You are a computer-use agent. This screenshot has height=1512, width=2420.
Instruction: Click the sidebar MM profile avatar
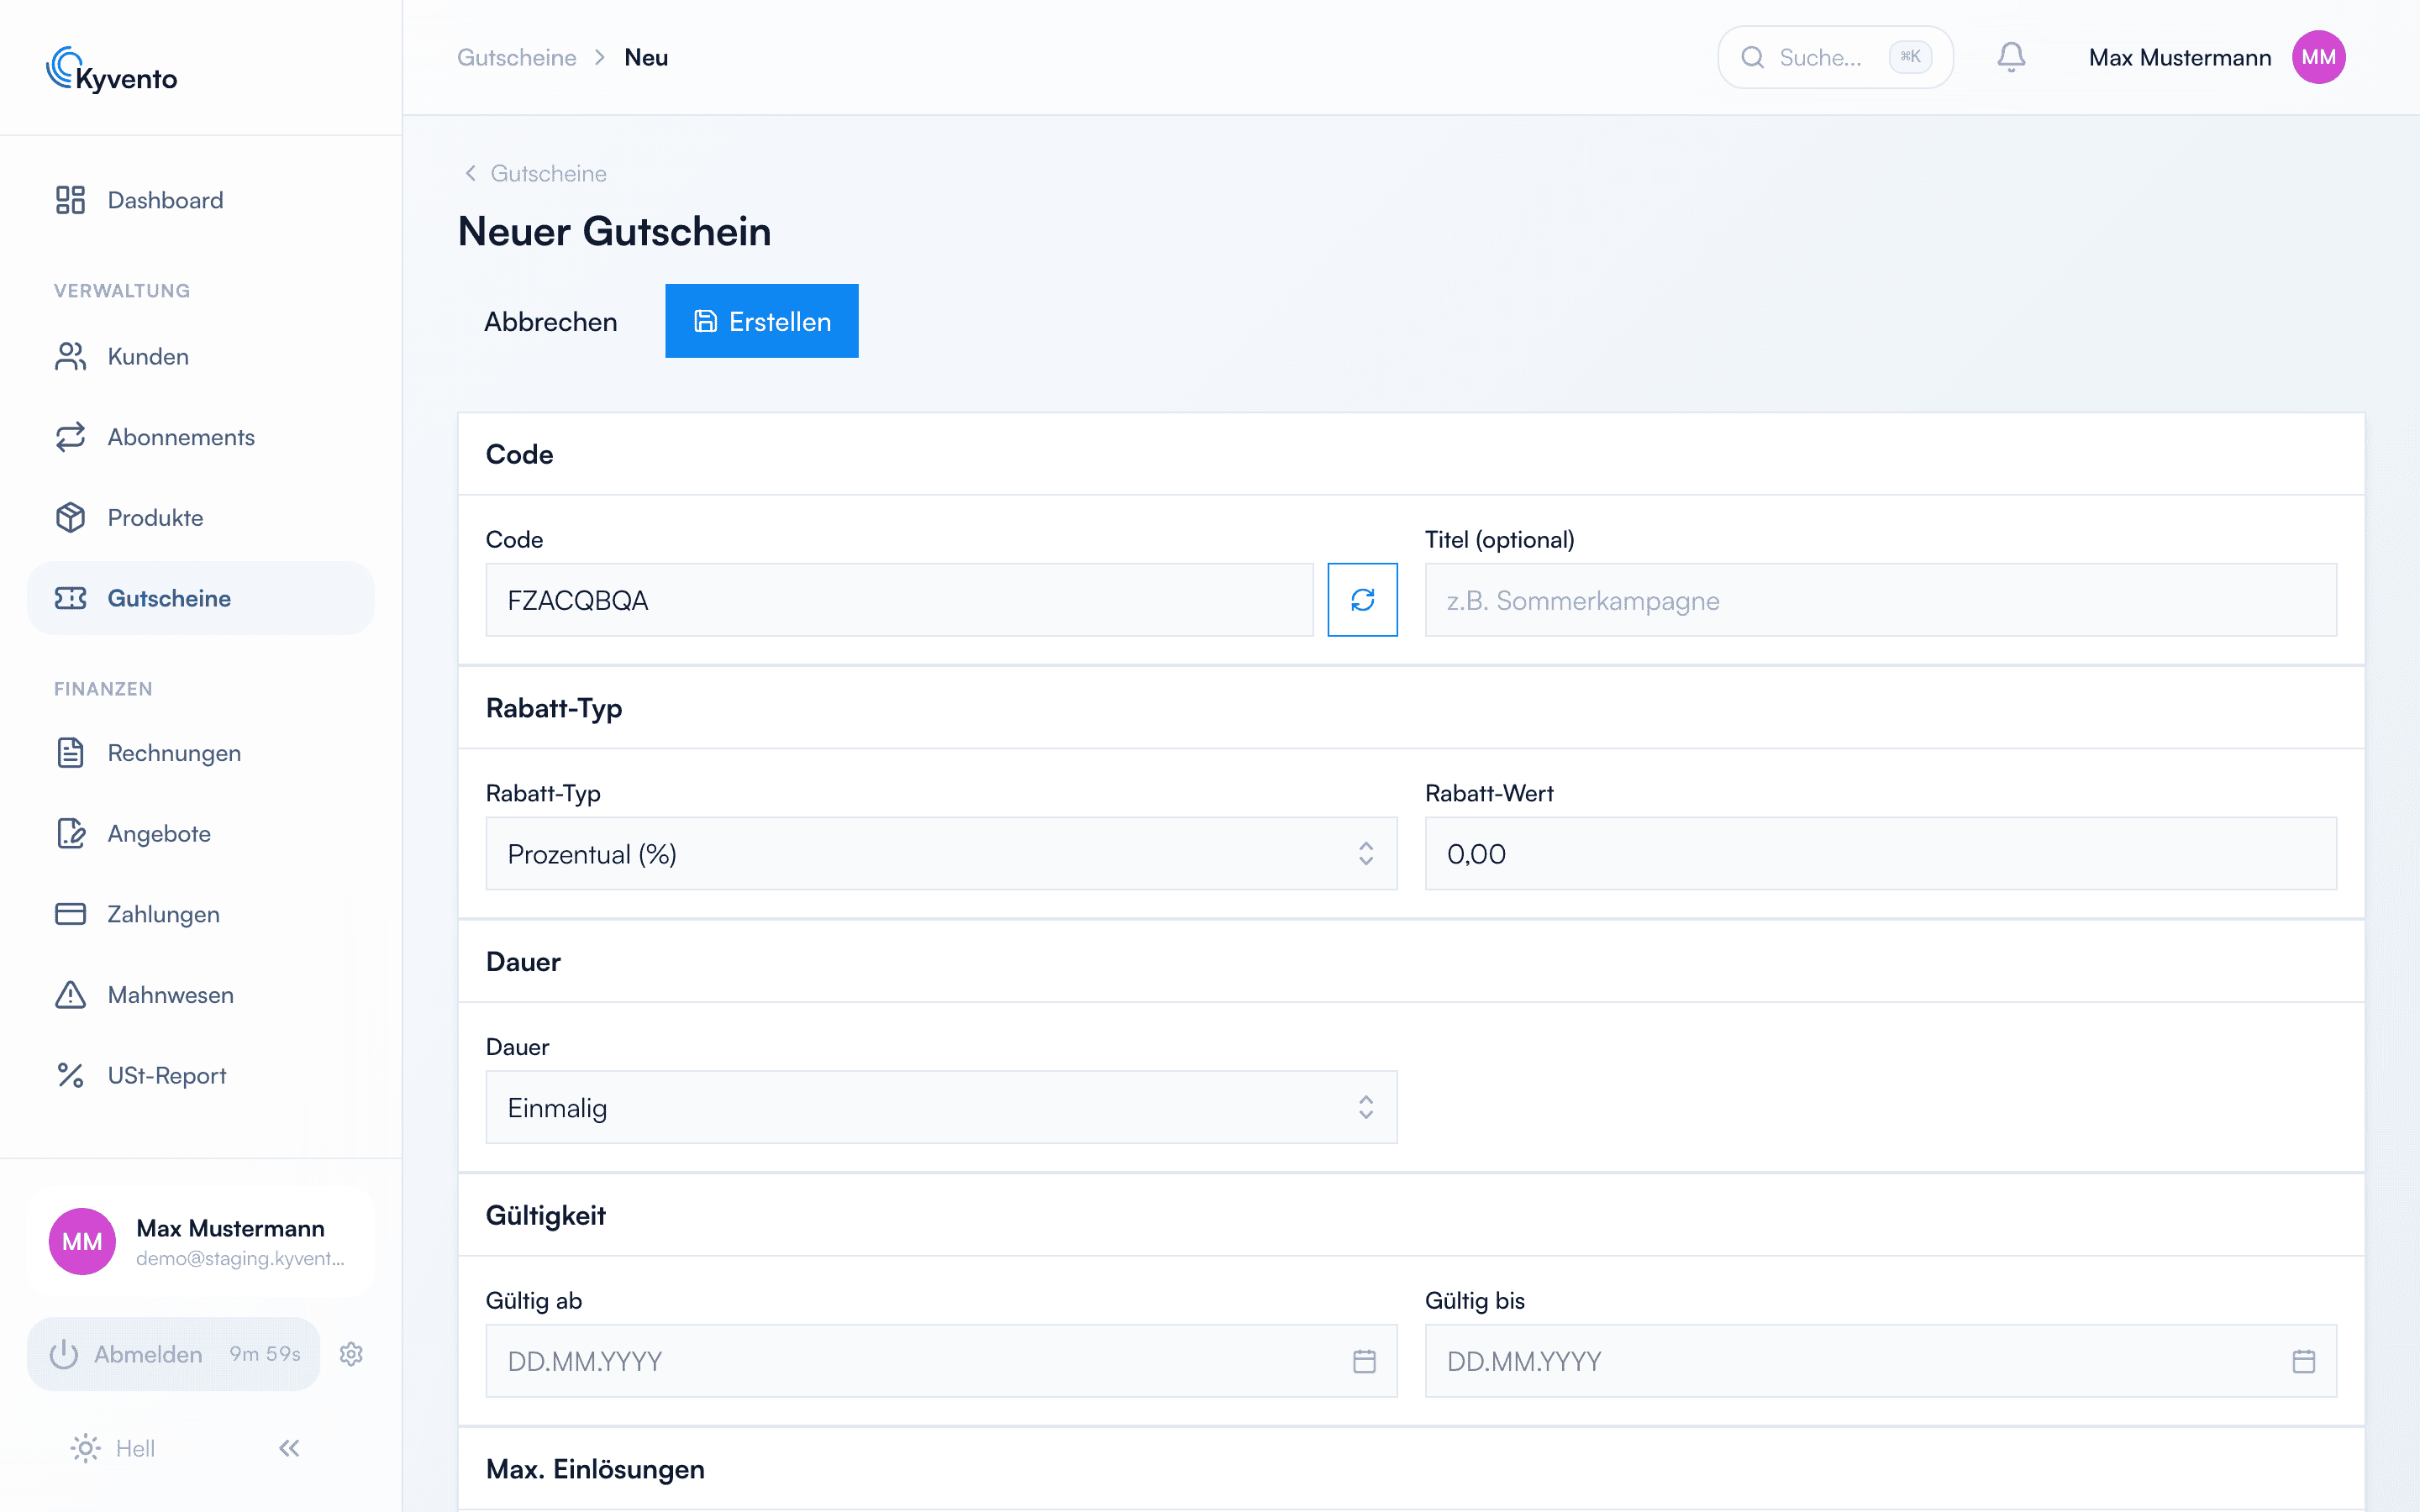tap(82, 1241)
